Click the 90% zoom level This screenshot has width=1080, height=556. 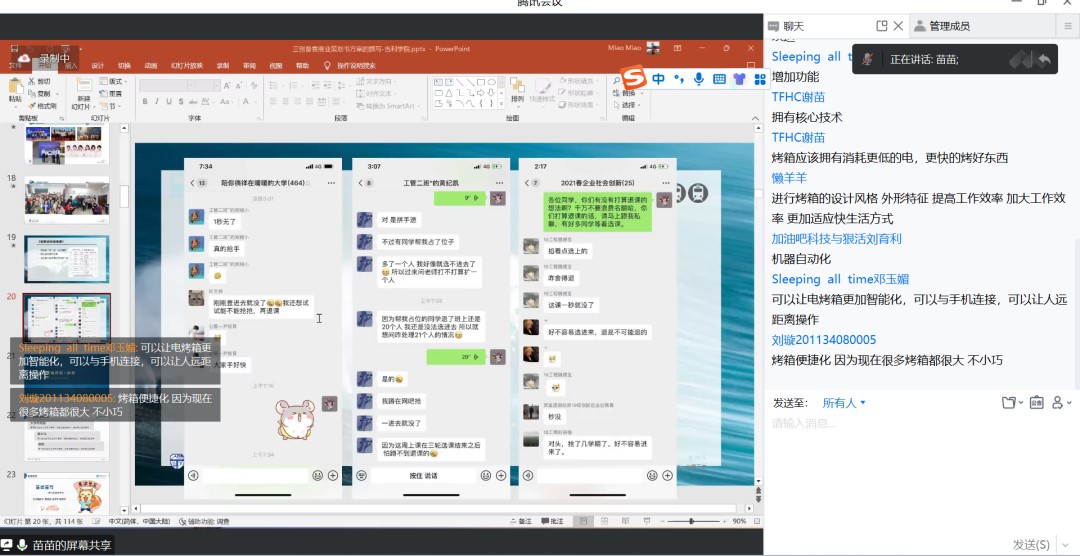739,522
